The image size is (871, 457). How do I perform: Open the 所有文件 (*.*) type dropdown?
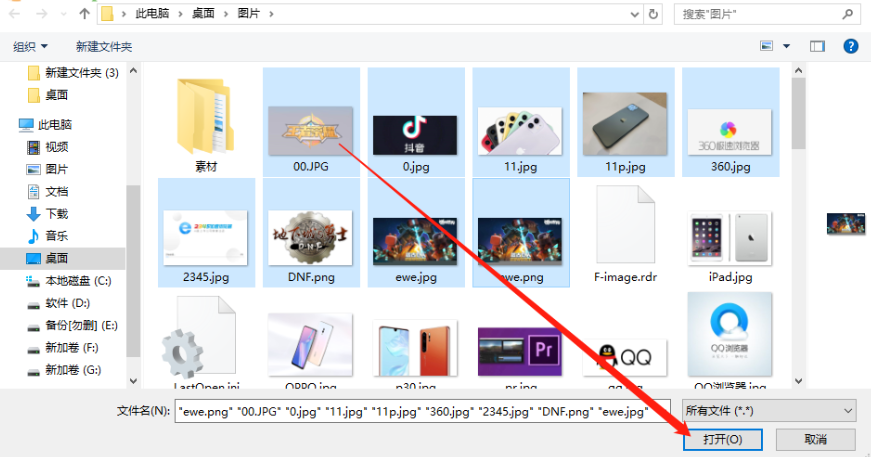(769, 411)
